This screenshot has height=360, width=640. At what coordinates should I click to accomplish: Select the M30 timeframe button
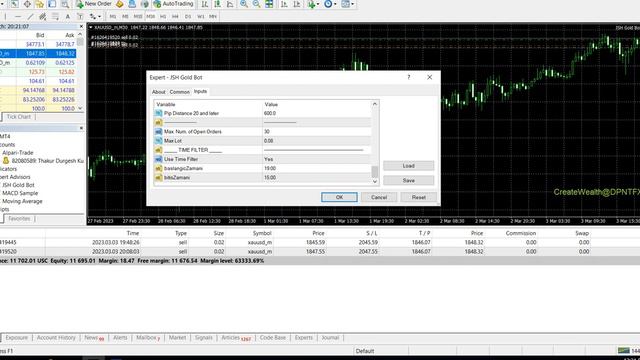150,16
